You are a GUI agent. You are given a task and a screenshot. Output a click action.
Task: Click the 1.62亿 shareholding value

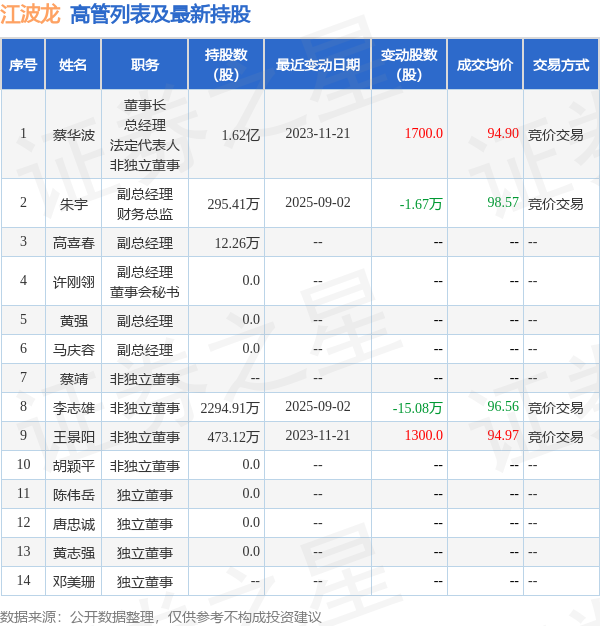(x=241, y=135)
